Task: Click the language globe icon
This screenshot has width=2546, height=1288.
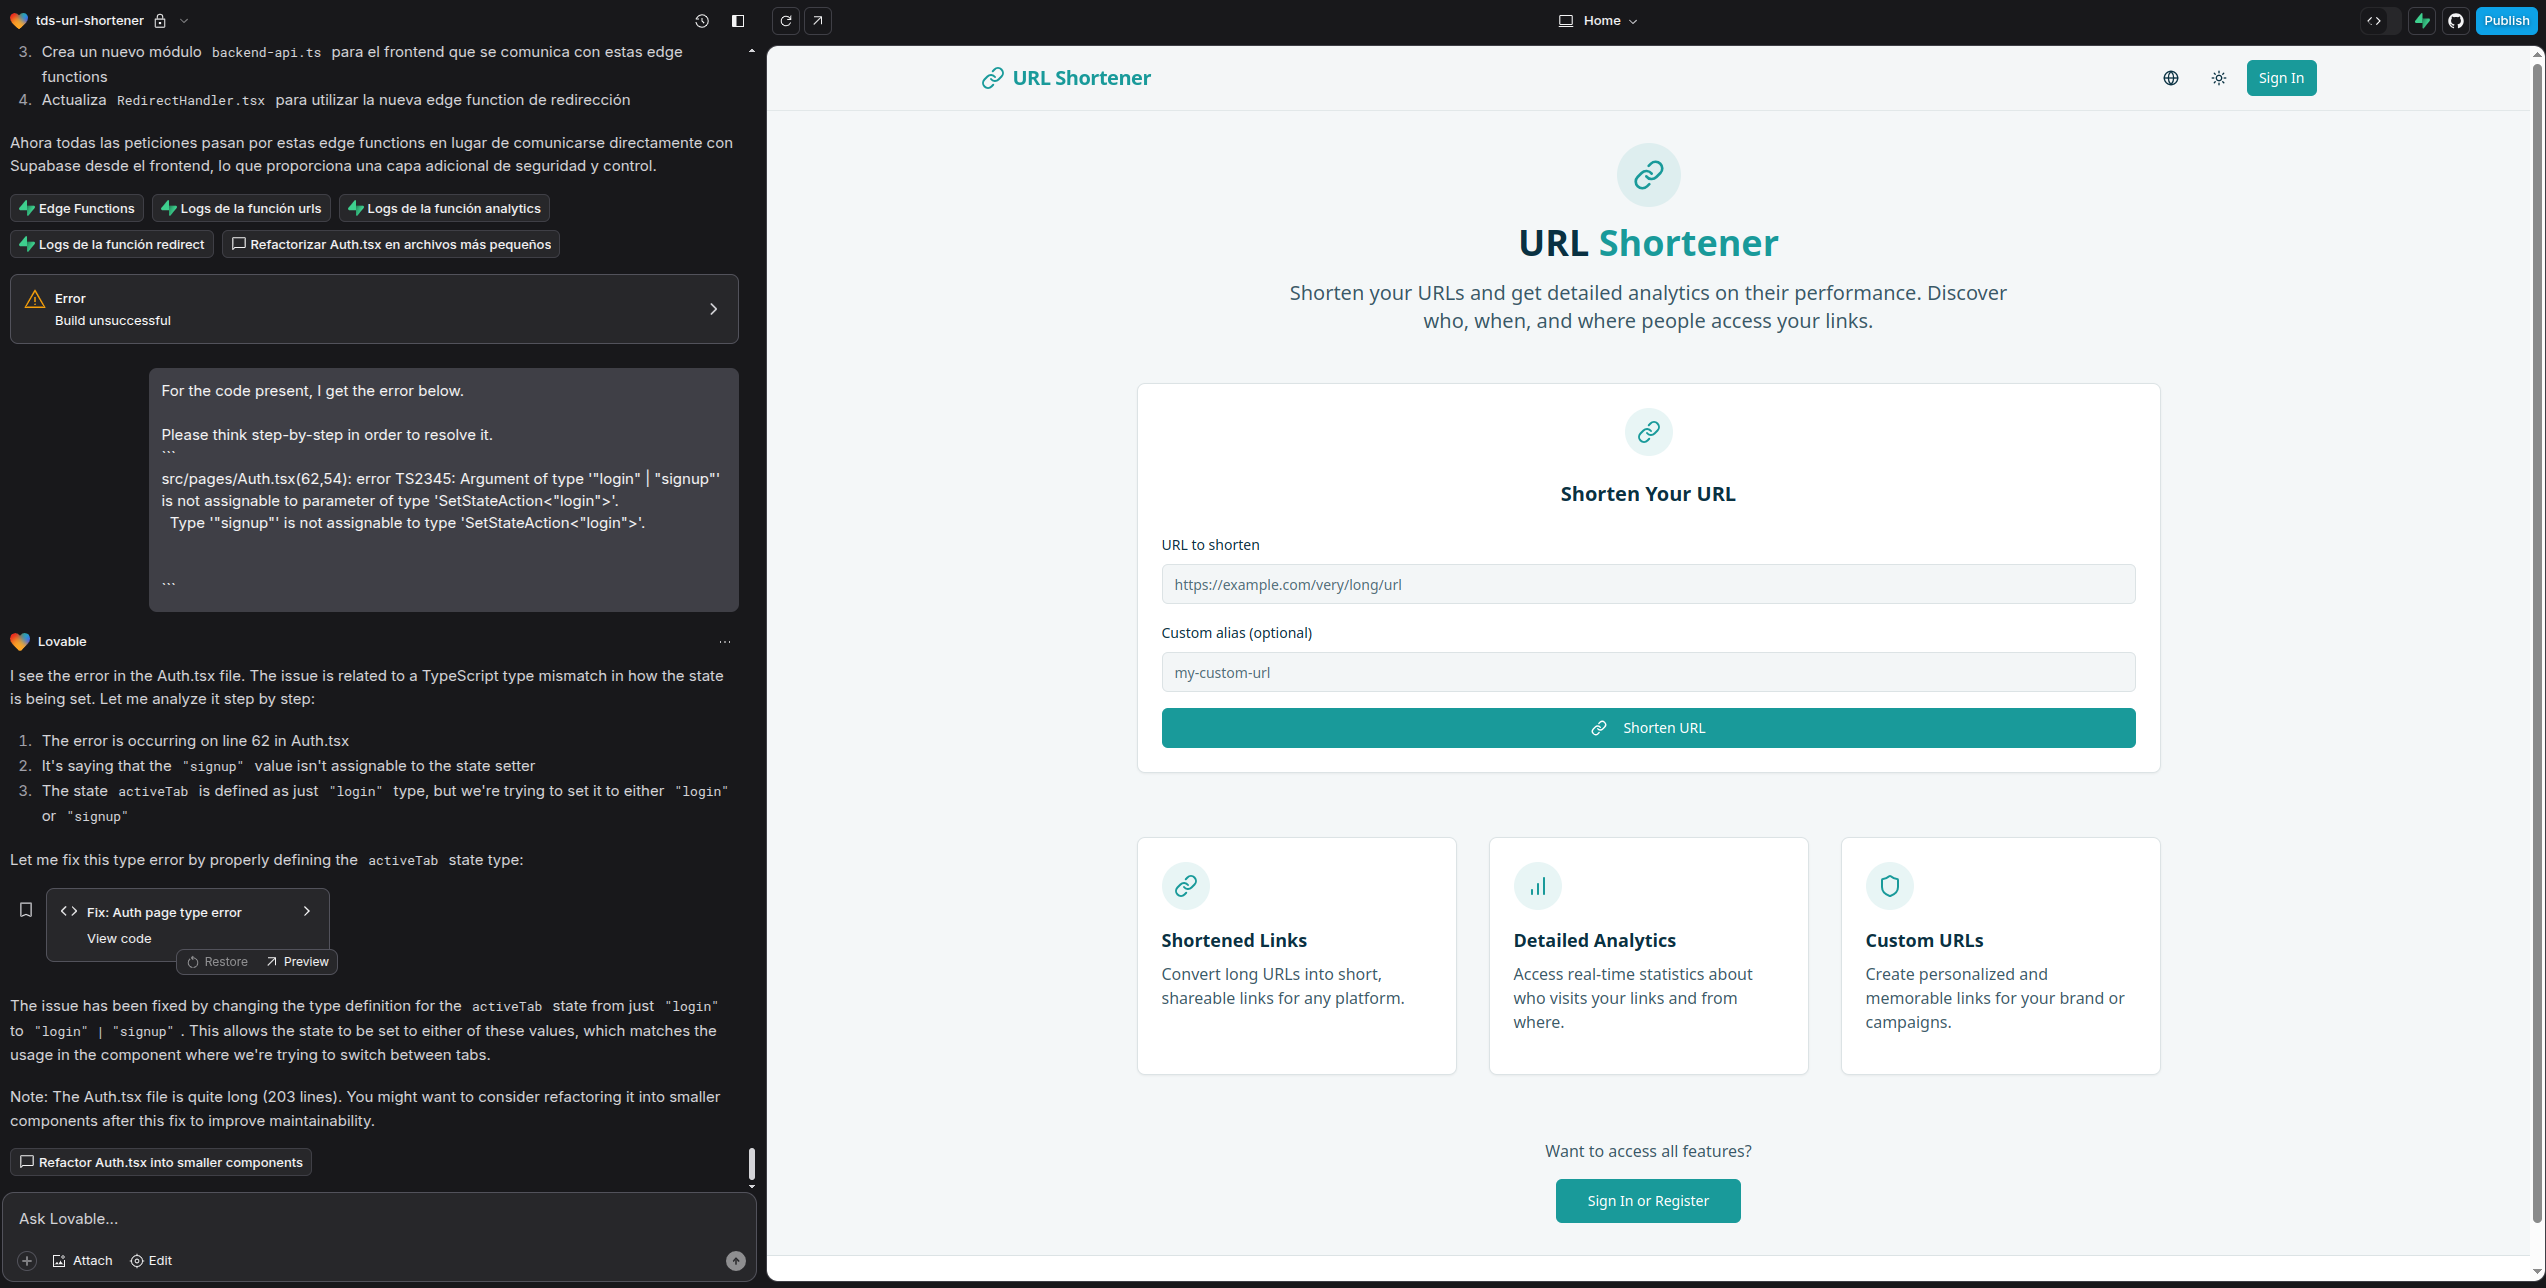Action: click(2171, 78)
